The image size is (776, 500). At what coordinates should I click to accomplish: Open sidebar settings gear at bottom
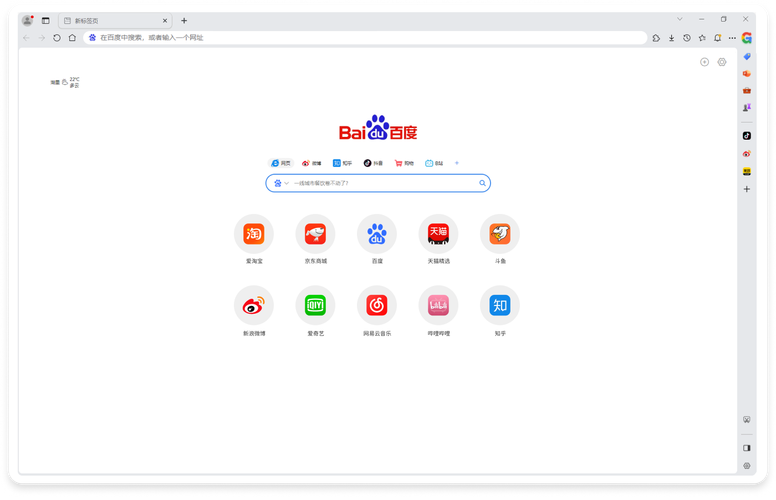click(747, 466)
